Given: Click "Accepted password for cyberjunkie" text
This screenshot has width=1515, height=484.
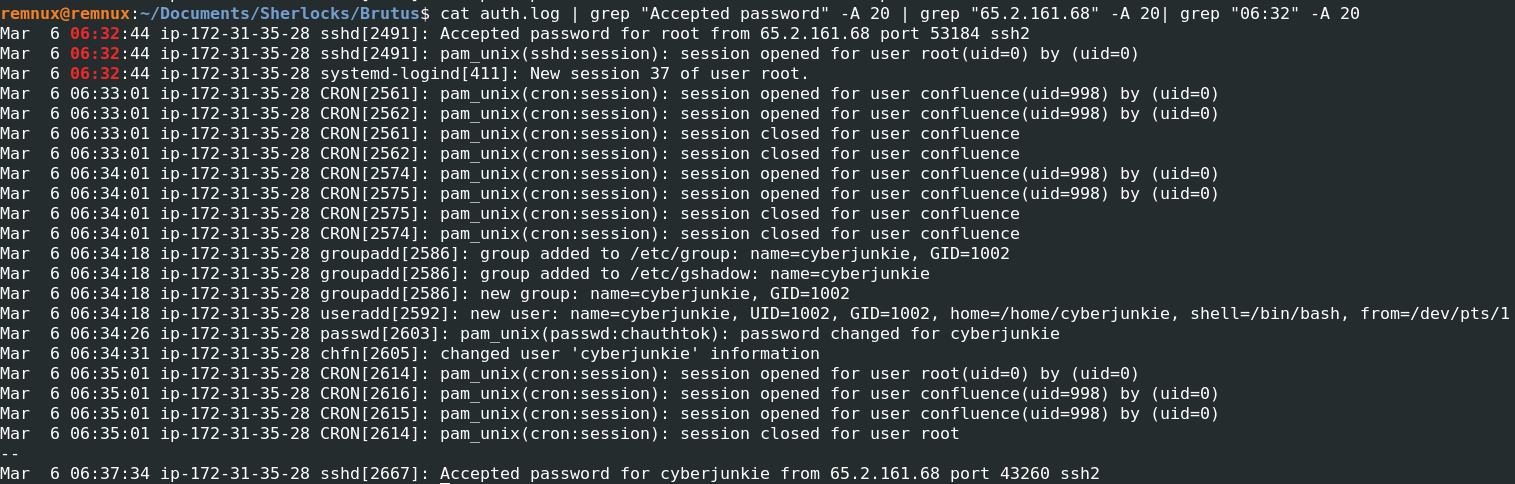Looking at the screenshot, I should click(600, 473).
